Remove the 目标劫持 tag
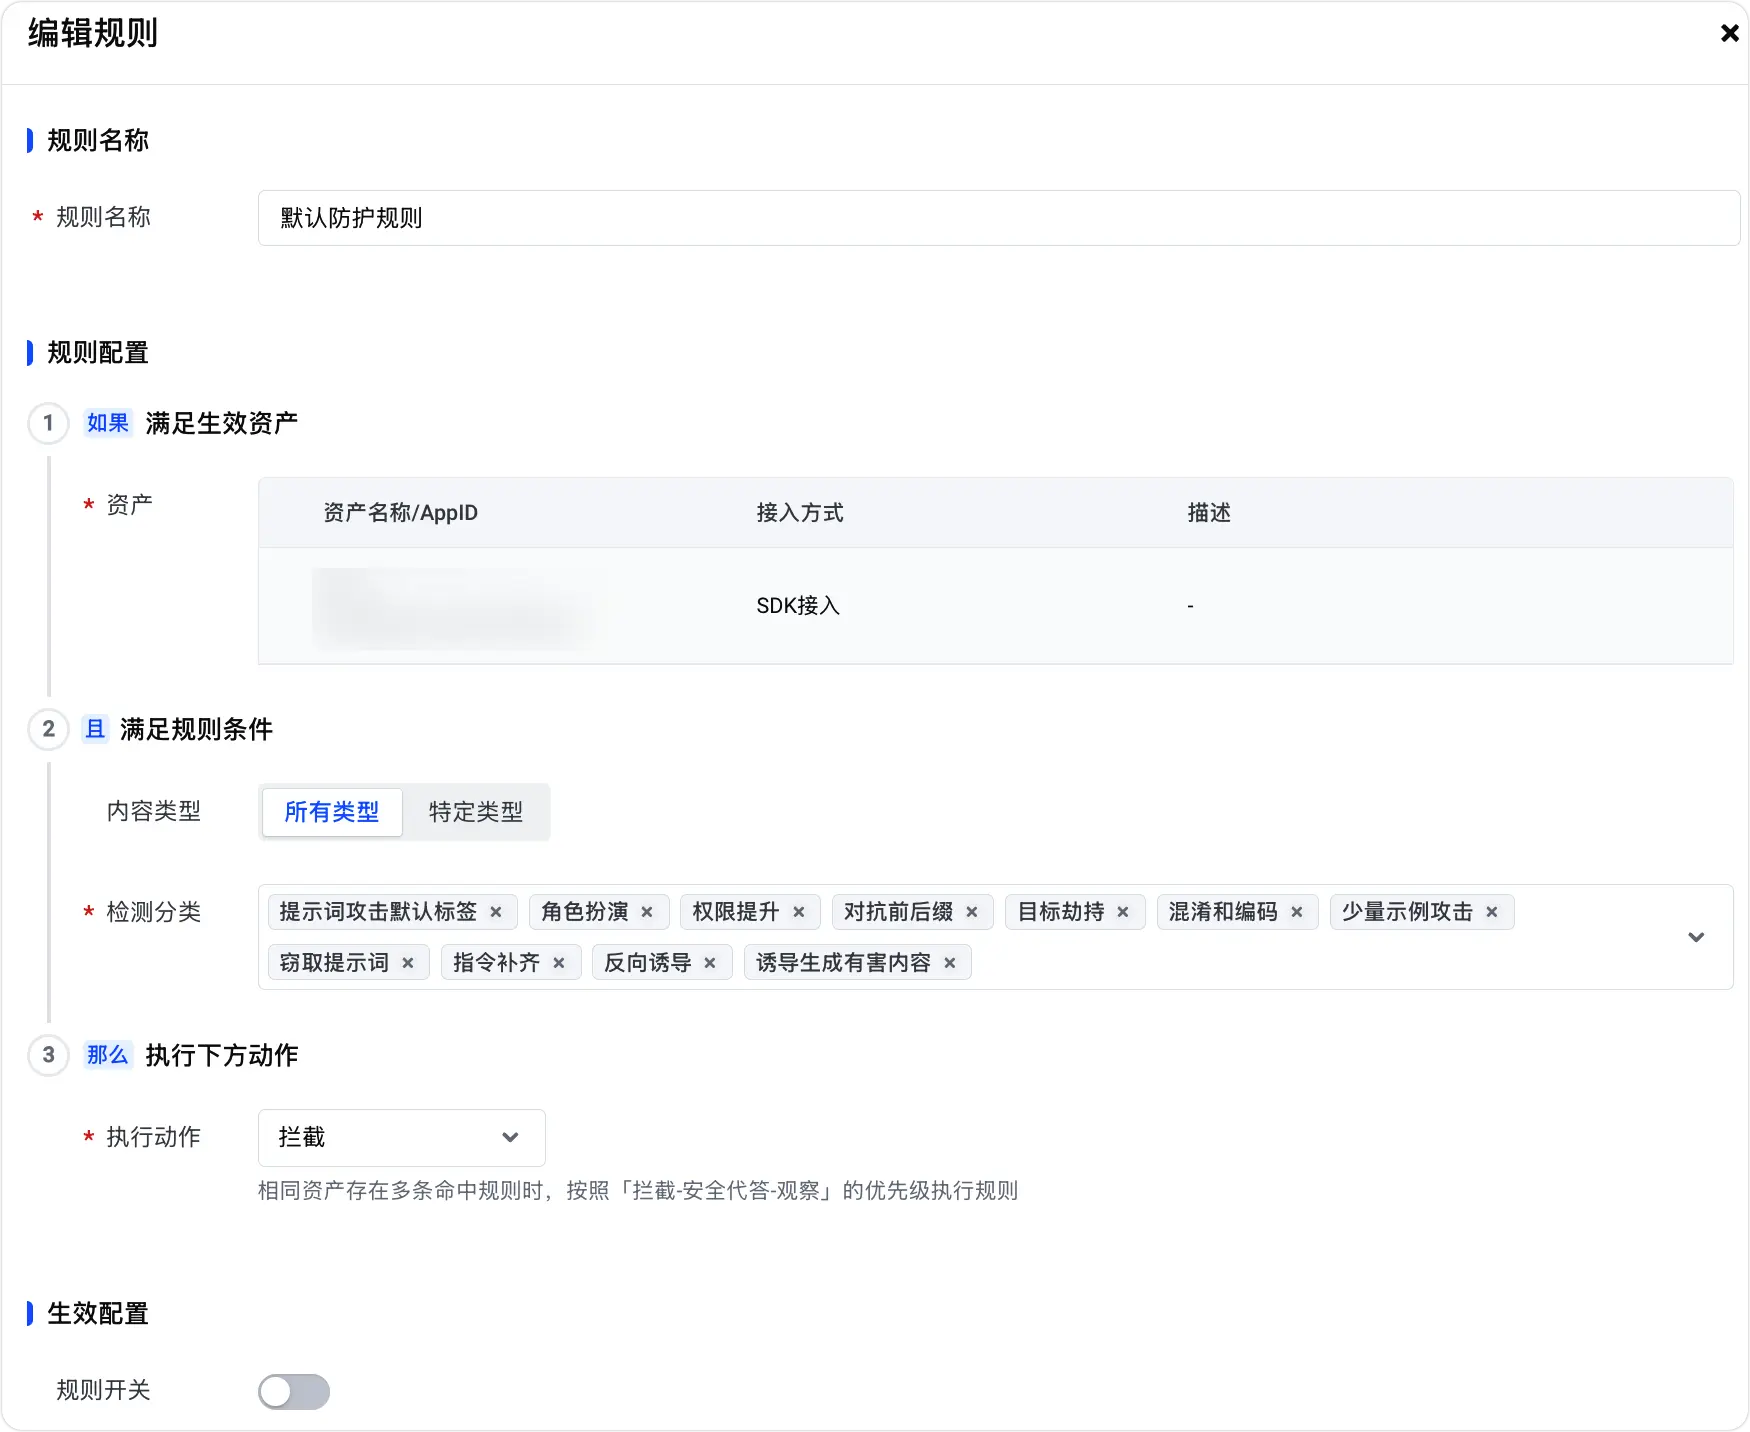The width and height of the screenshot is (1750, 1432). (1123, 912)
